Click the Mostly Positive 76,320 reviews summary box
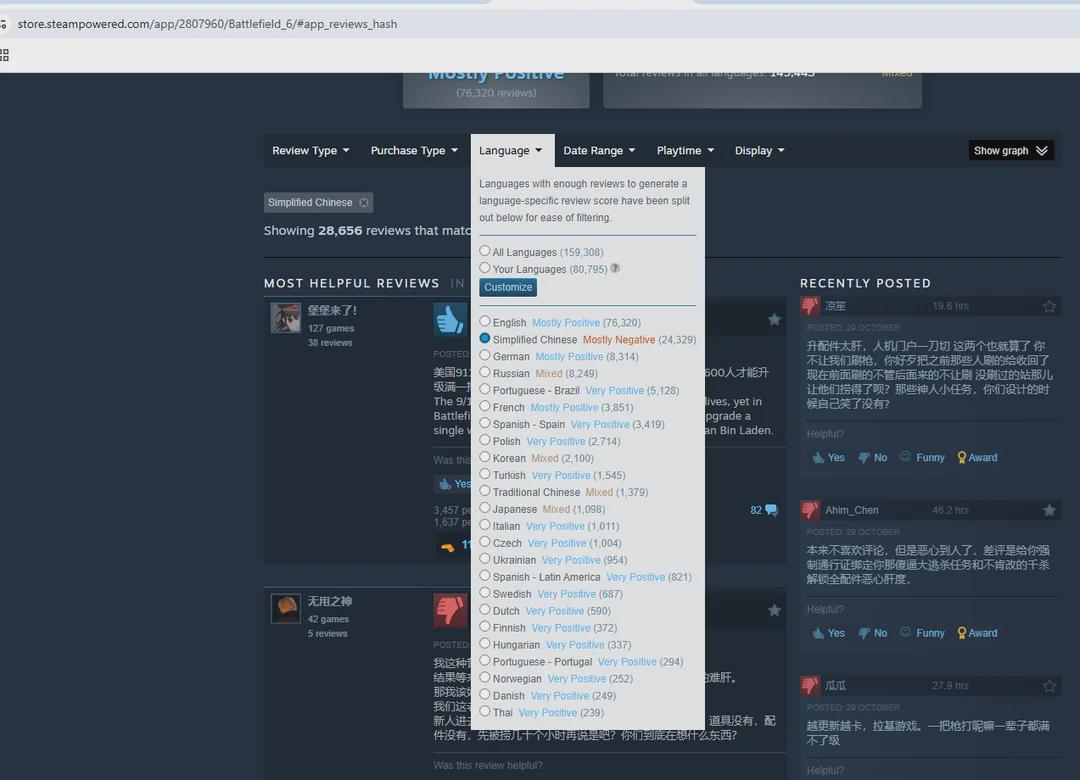The image size is (1080, 780). tap(496, 90)
